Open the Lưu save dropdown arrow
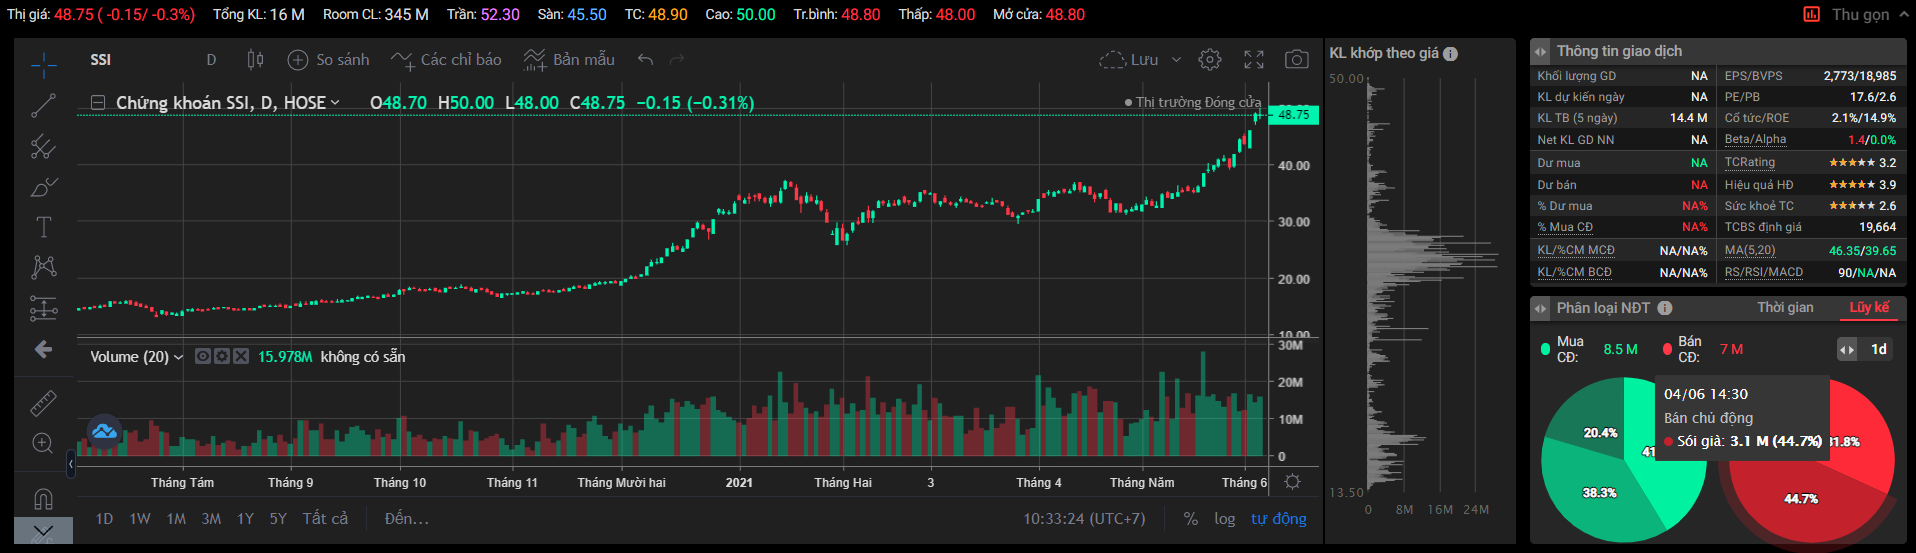 point(1176,60)
